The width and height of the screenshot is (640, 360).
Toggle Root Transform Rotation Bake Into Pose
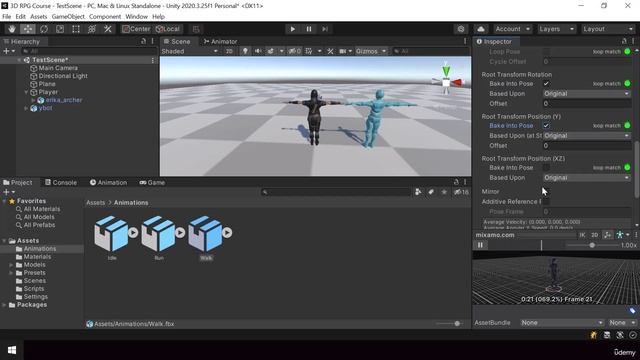click(x=546, y=84)
